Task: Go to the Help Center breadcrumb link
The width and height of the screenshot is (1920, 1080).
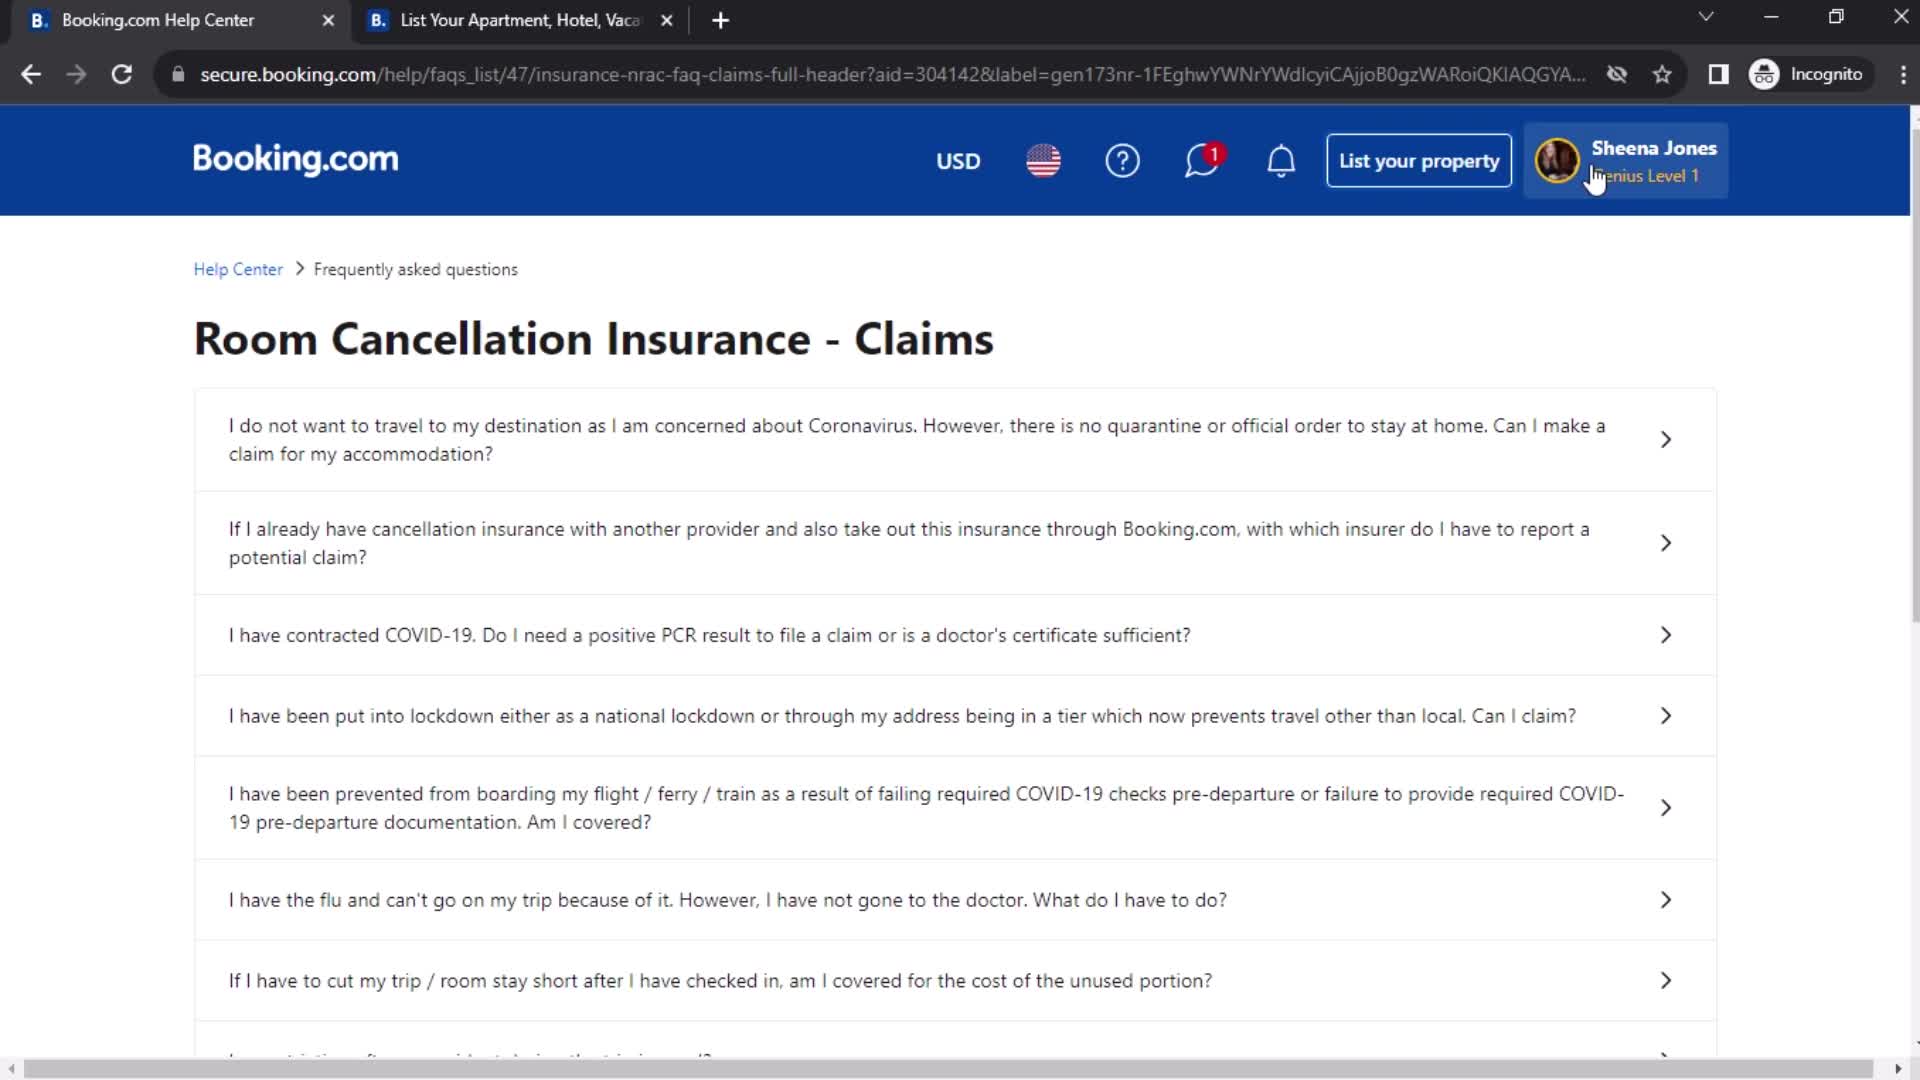Action: [238, 270]
